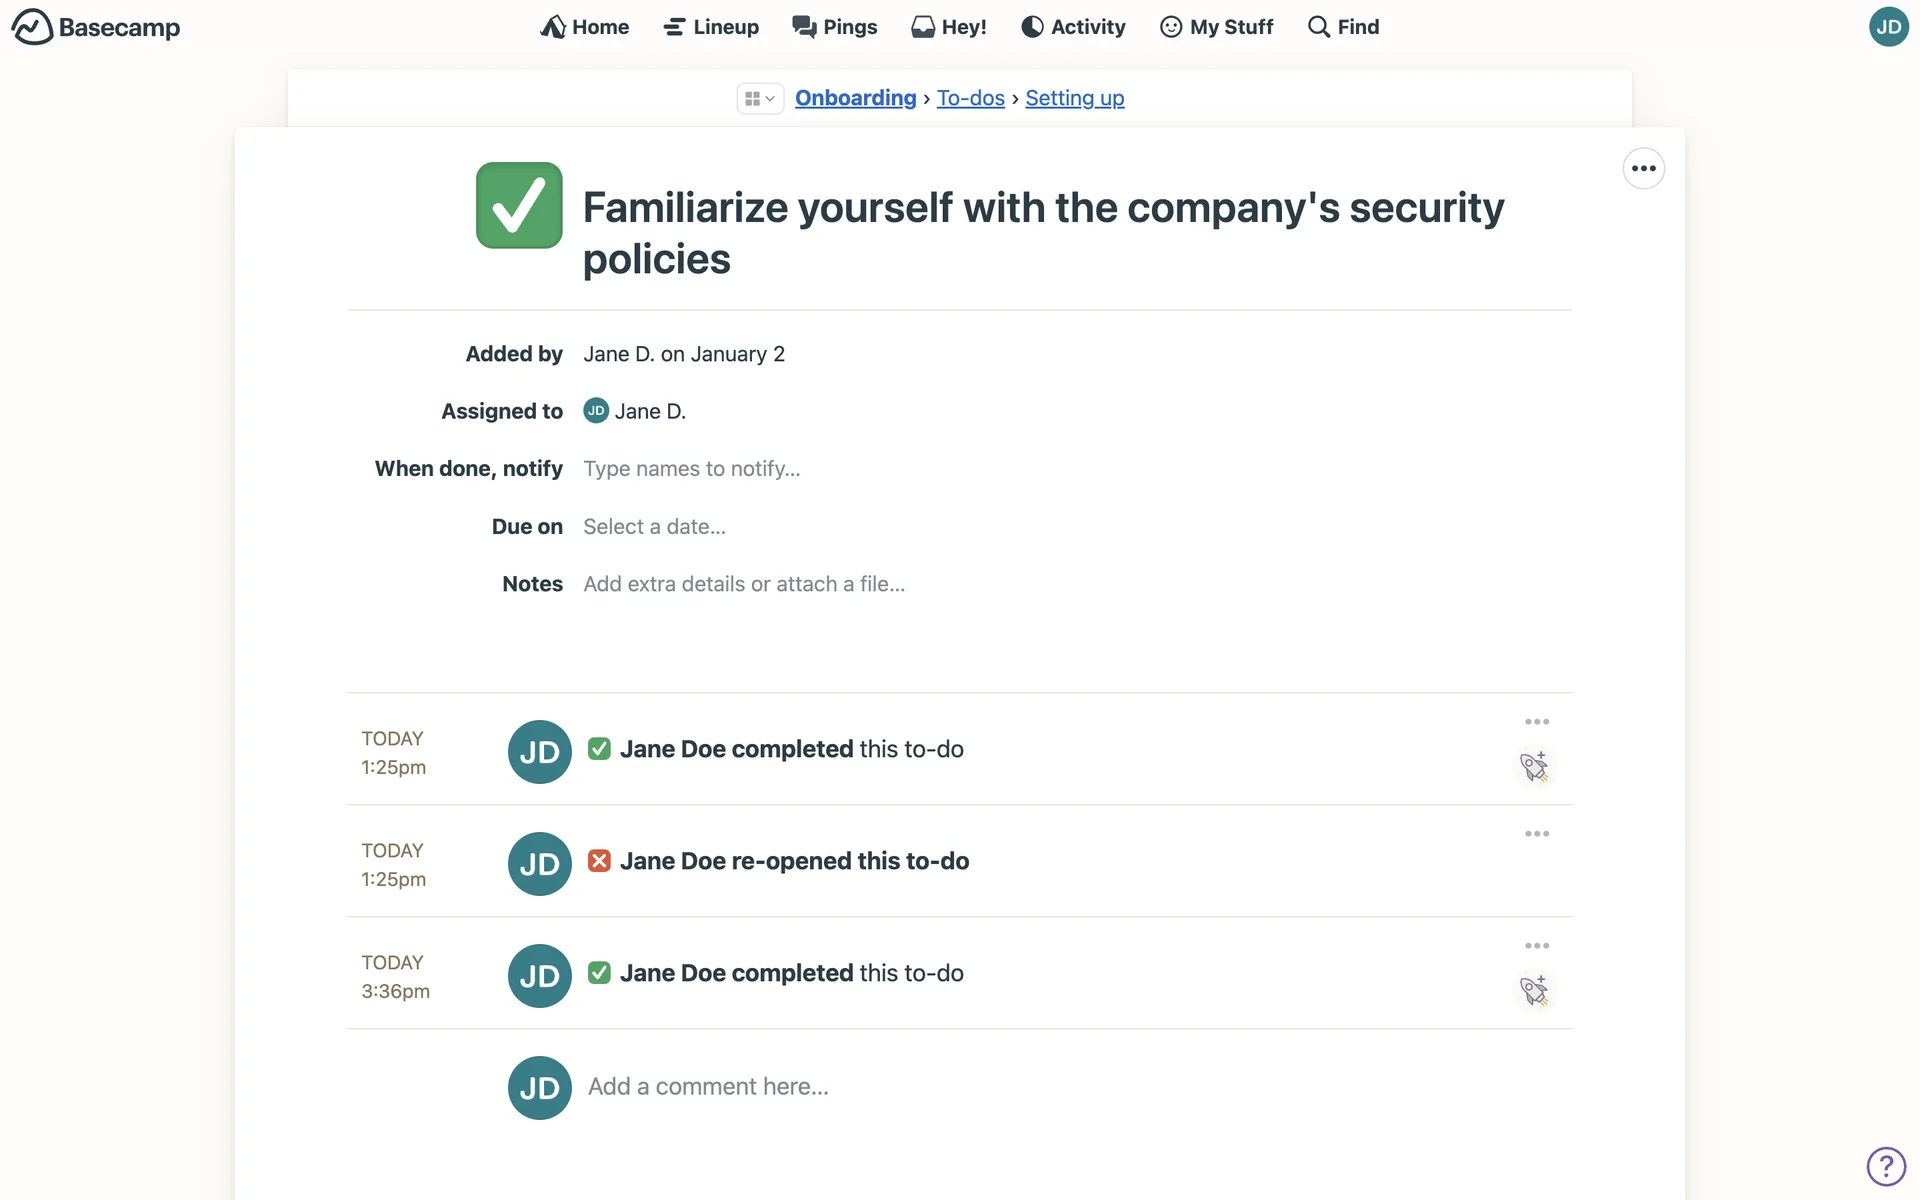Screen dimensions: 1920x1200
Task: Open the Hey! notifications inbox
Action: [949, 27]
